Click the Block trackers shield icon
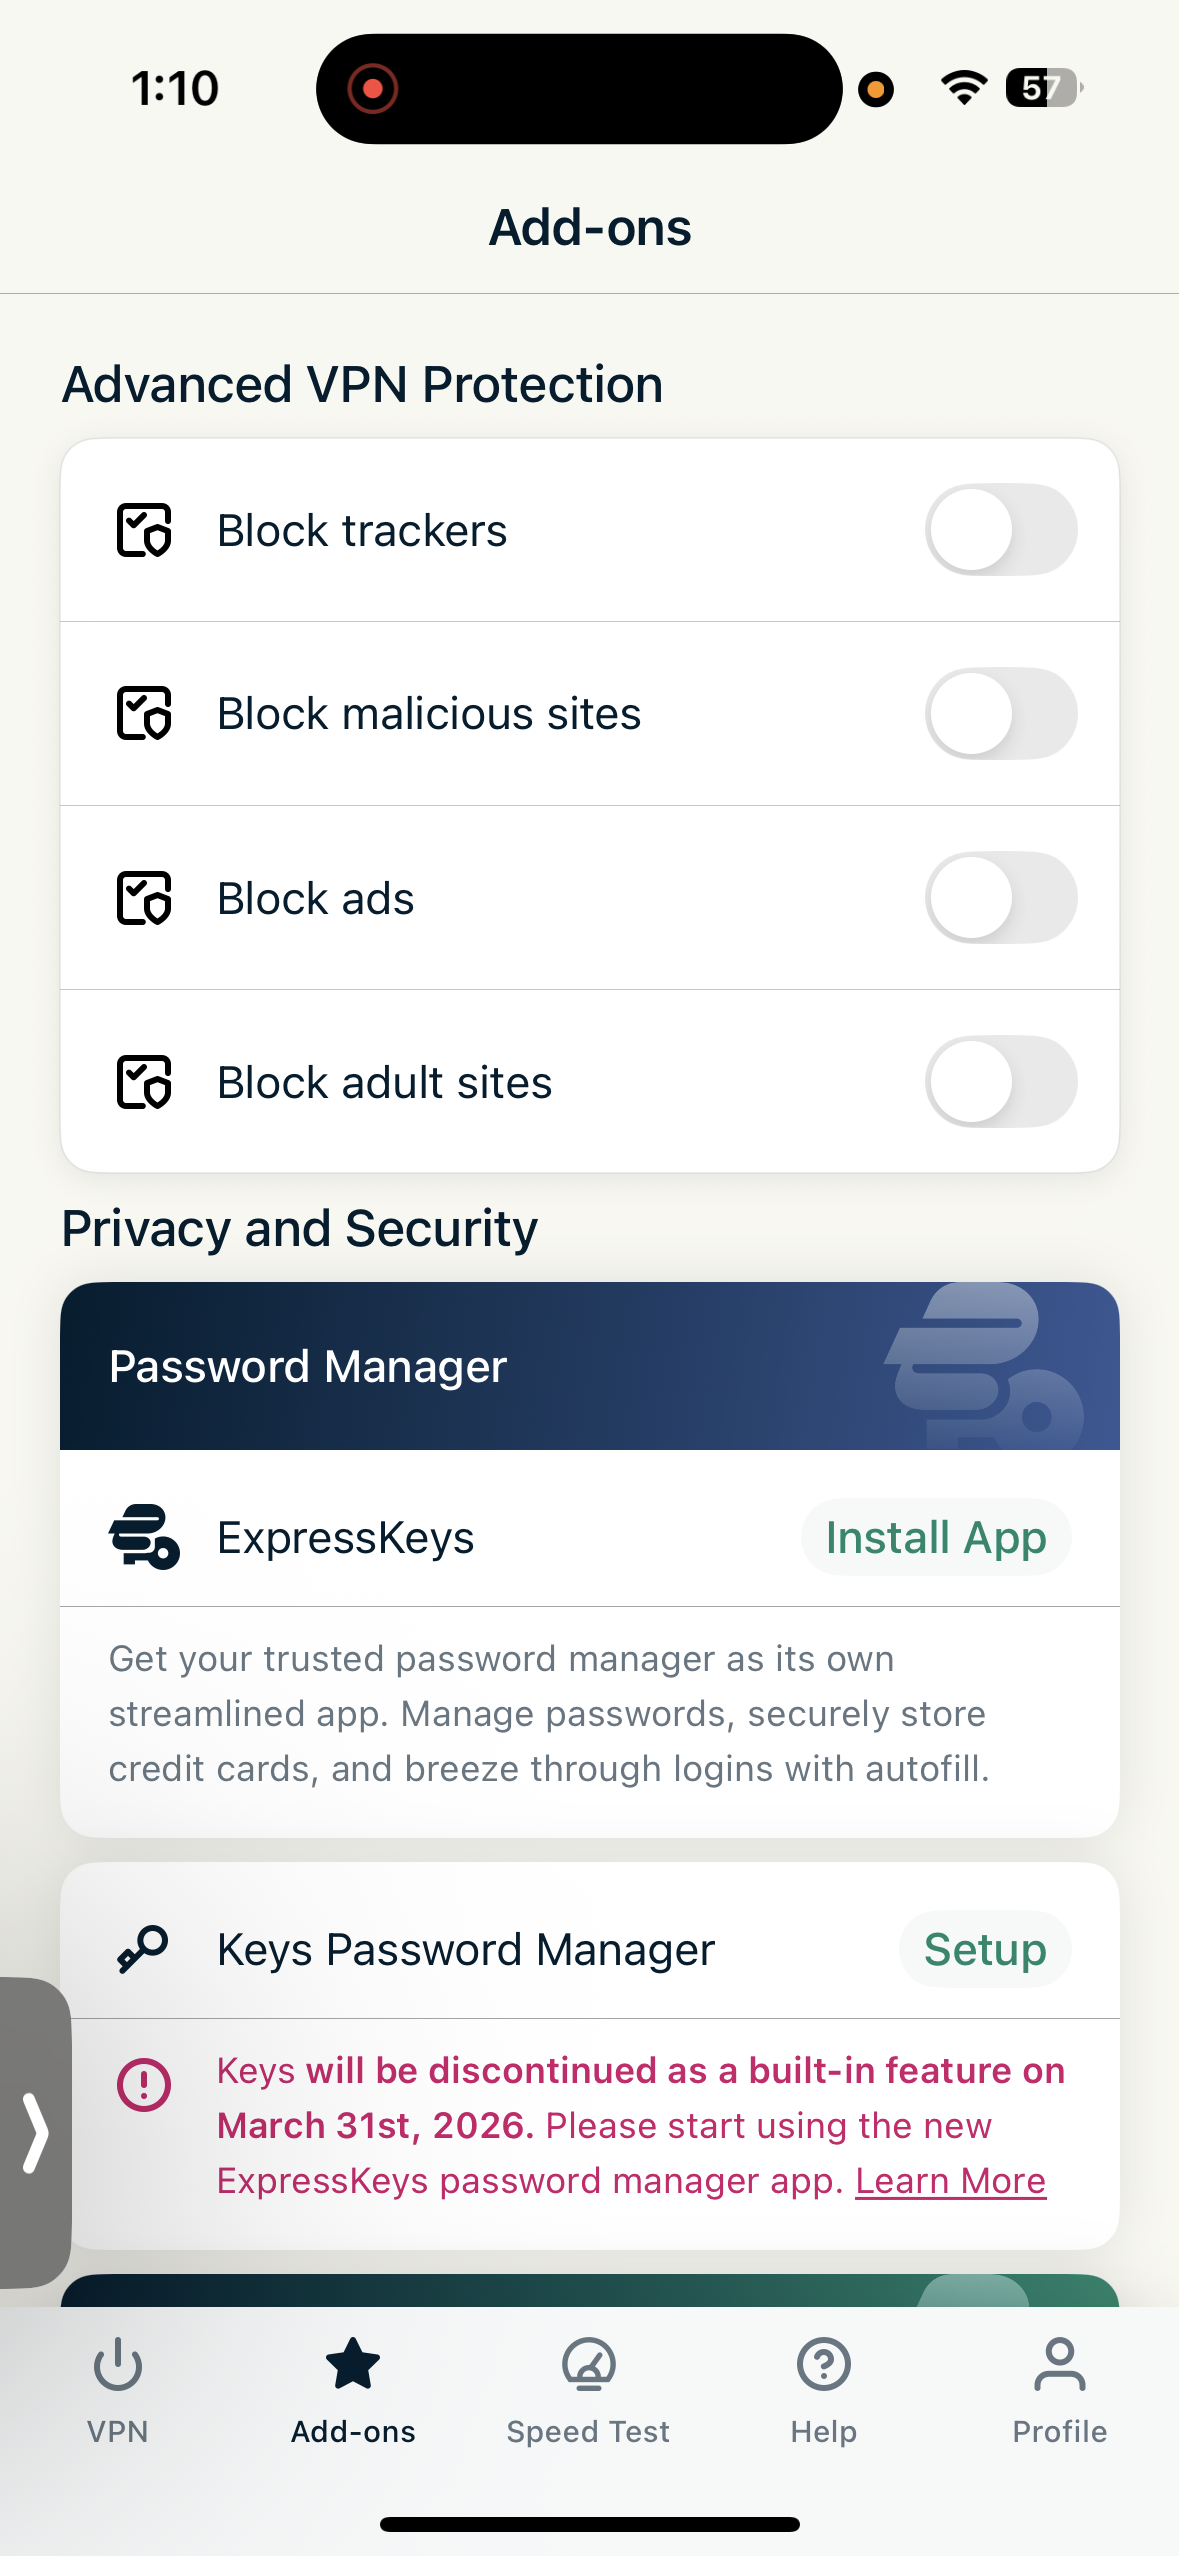Screen dimensions: 1179x2556 point(145,531)
